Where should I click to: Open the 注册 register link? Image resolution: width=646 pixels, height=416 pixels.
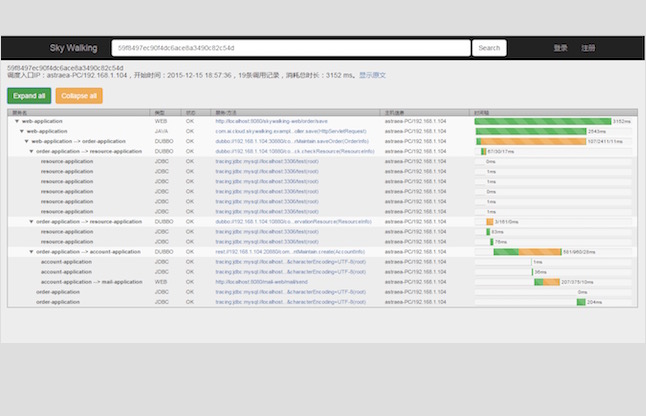[x=588, y=48]
